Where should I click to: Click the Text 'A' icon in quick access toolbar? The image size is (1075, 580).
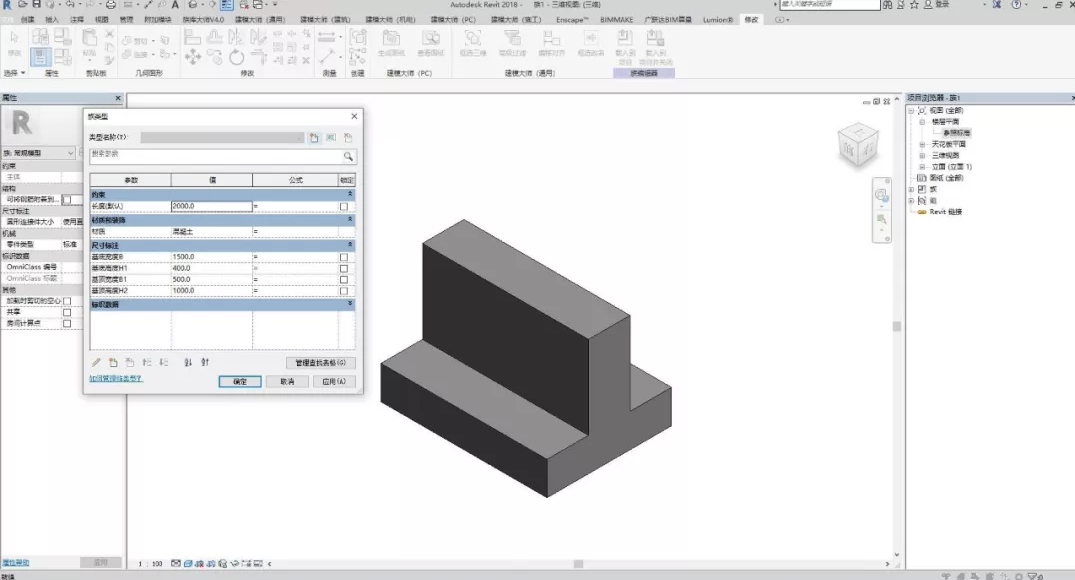coord(175,4)
